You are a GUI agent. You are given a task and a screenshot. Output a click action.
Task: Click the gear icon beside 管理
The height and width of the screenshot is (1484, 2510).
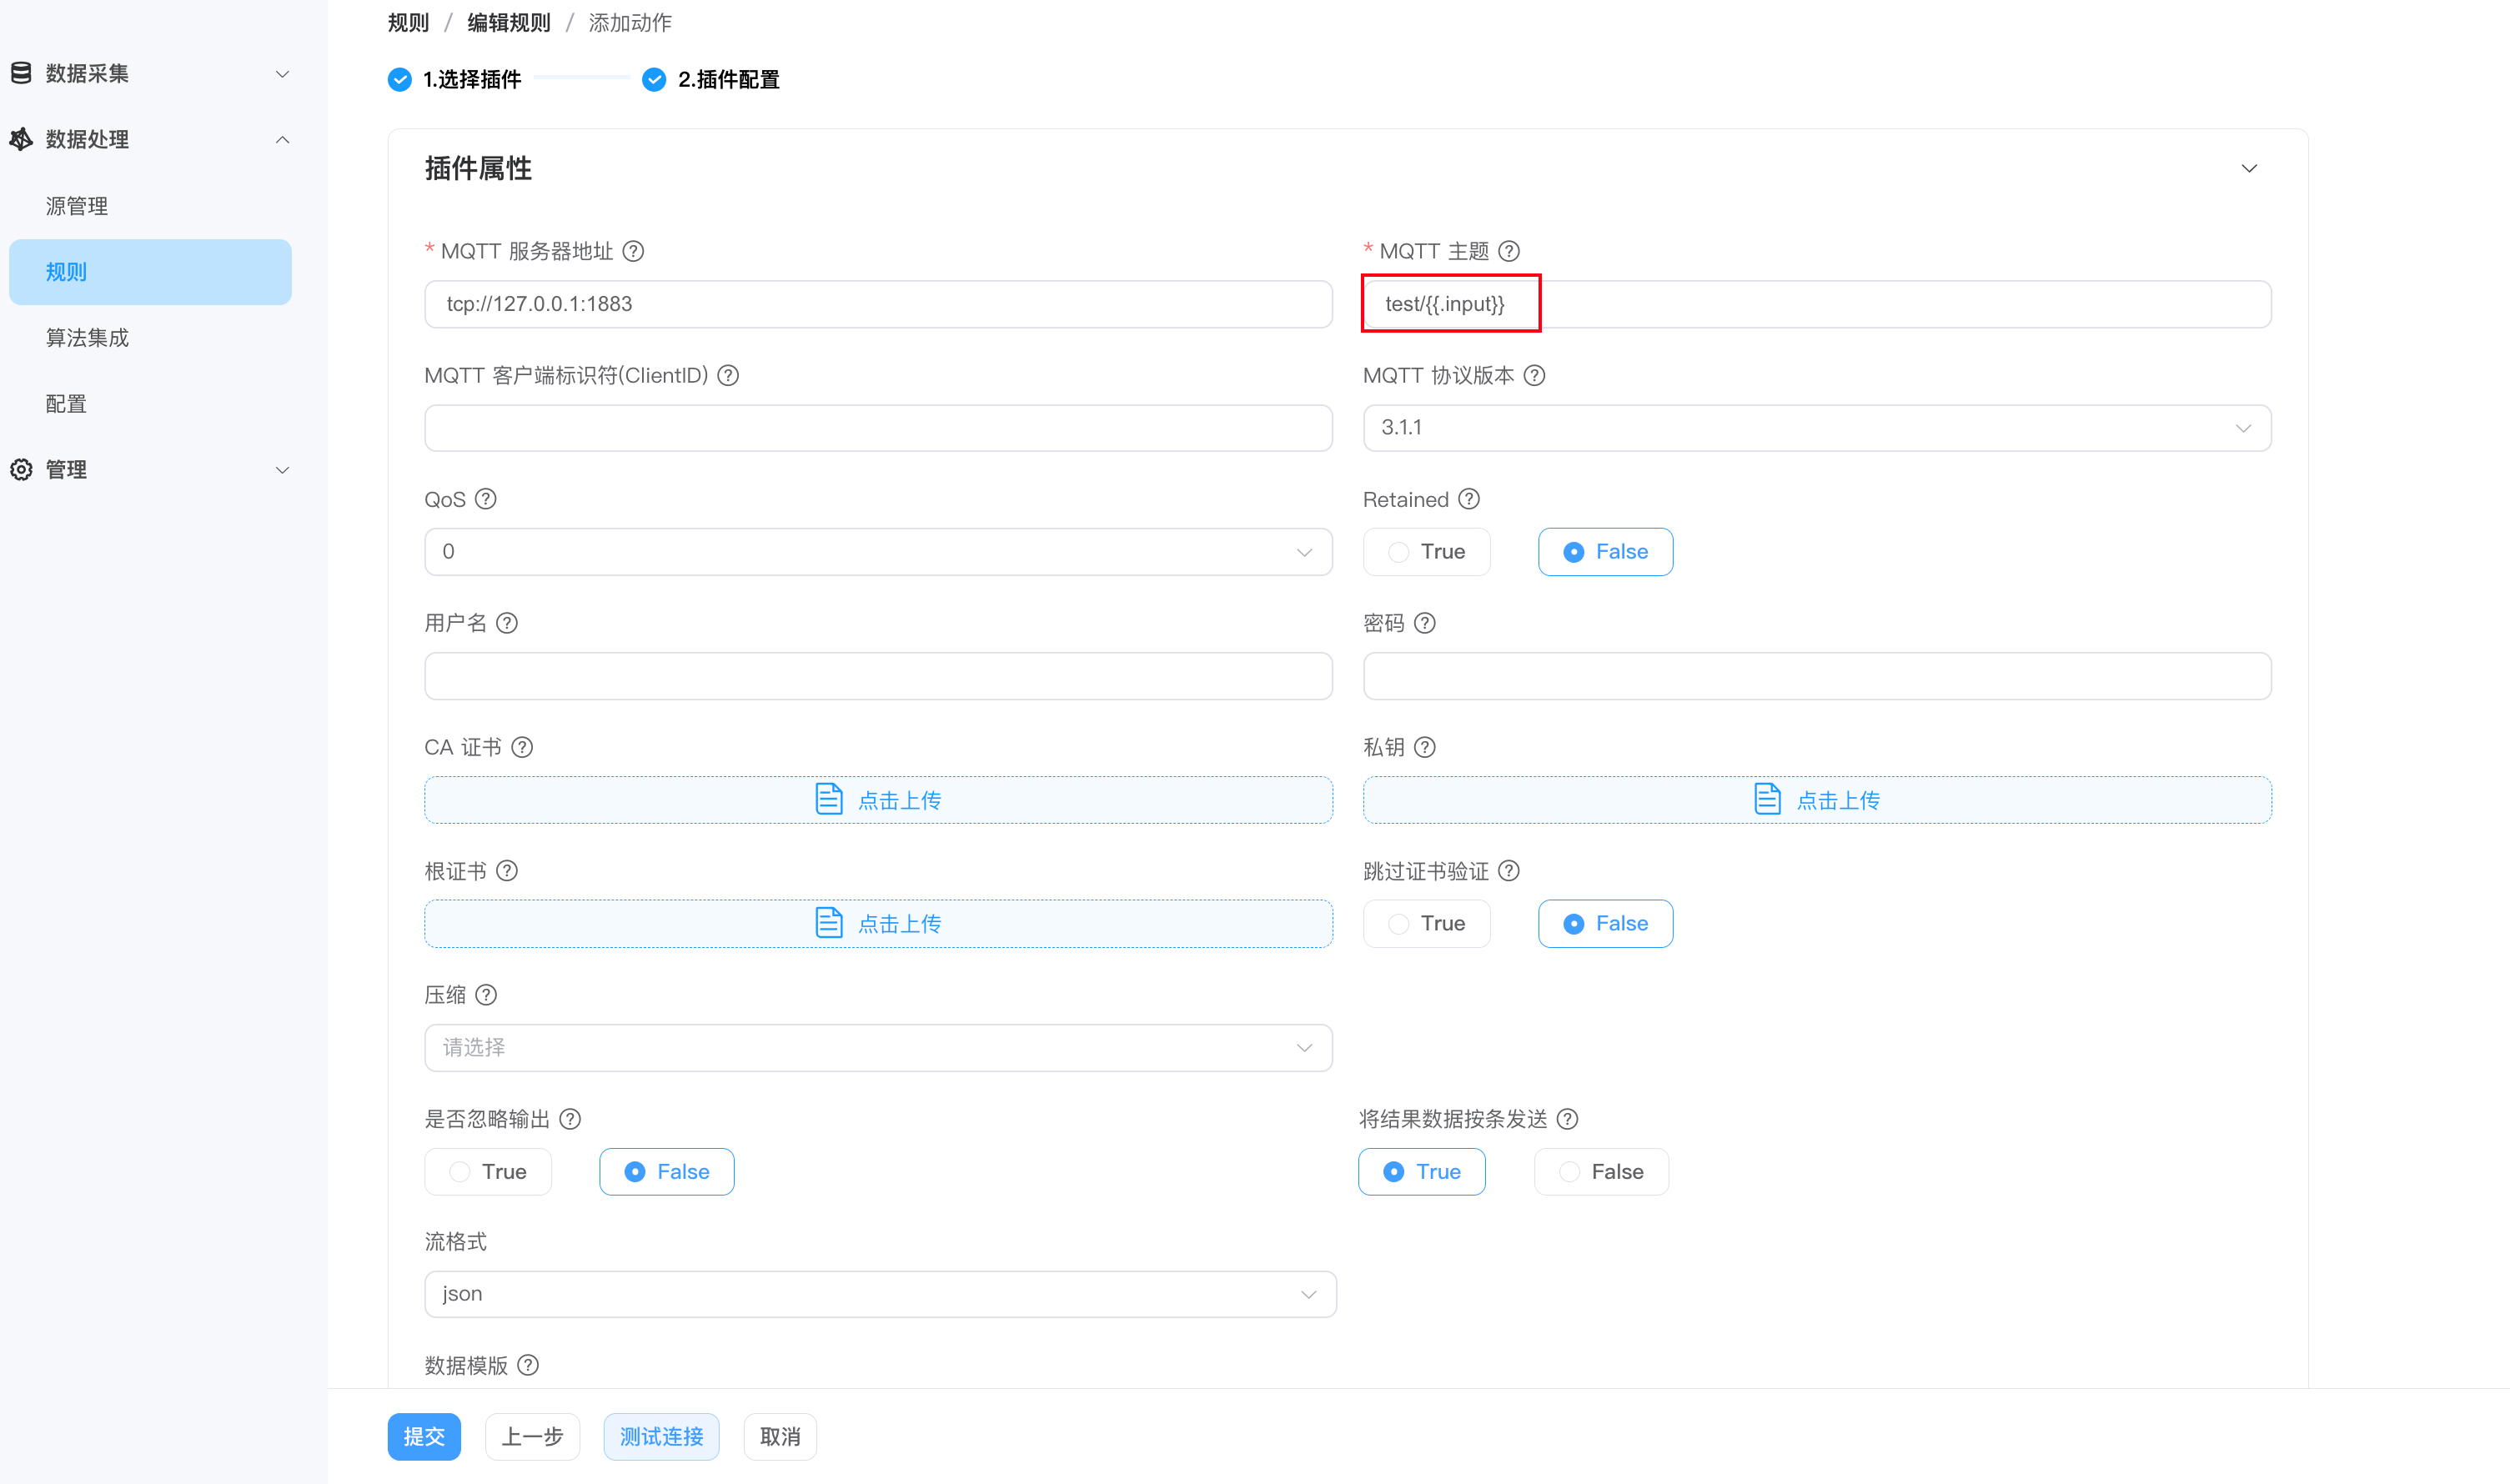tap(21, 469)
